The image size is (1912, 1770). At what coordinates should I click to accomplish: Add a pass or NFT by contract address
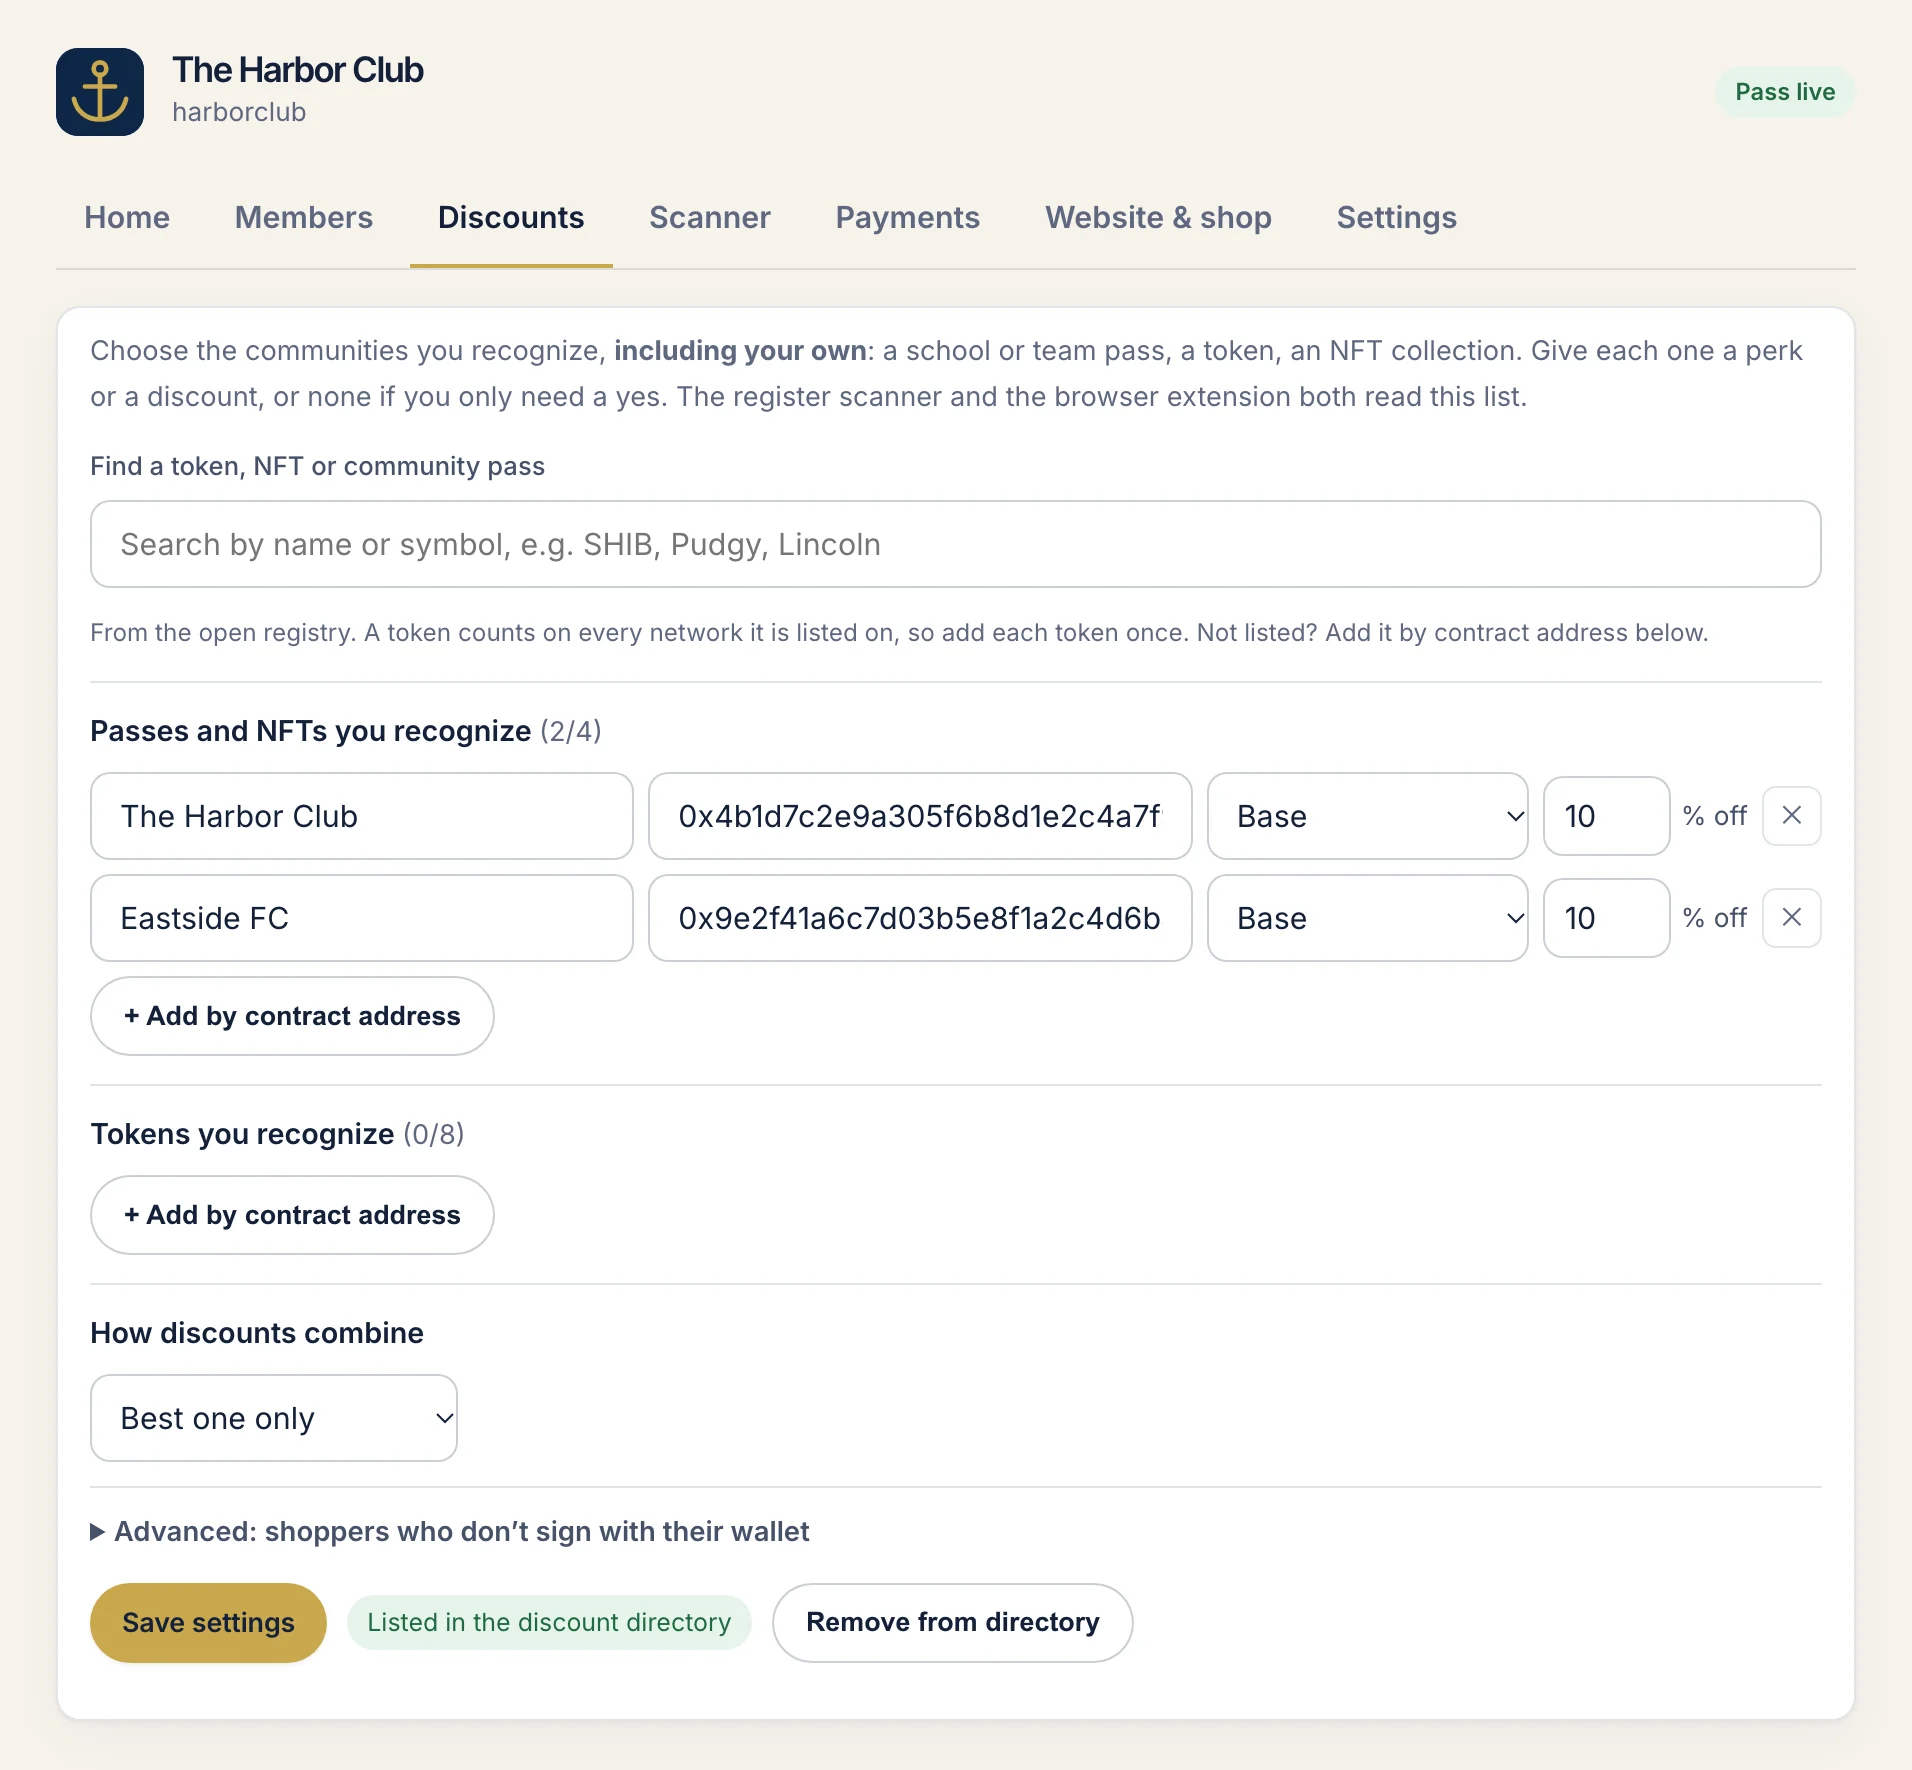[x=292, y=1016]
